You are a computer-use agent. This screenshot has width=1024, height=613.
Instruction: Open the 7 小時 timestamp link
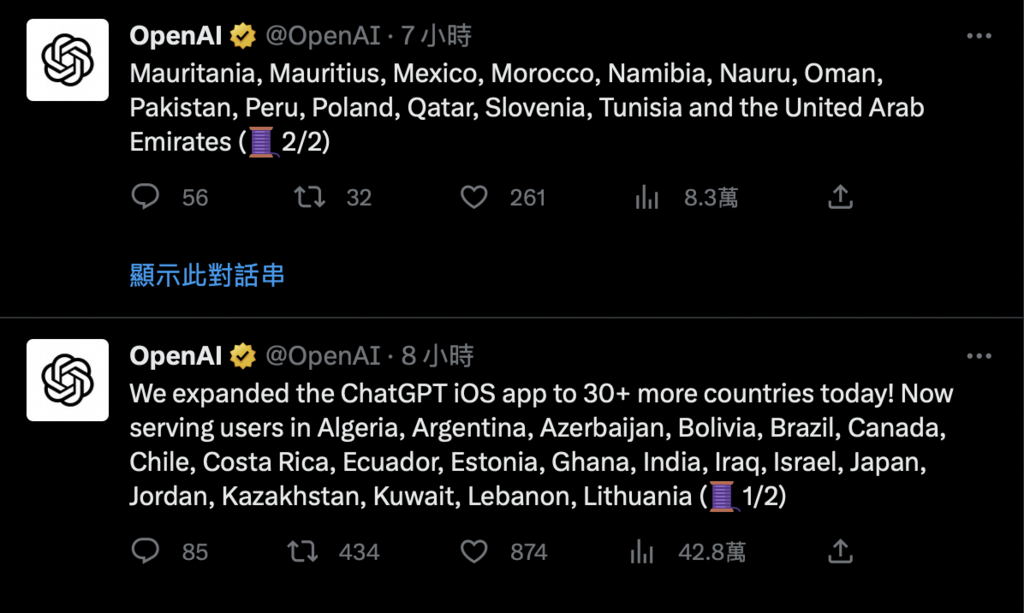coord(436,36)
